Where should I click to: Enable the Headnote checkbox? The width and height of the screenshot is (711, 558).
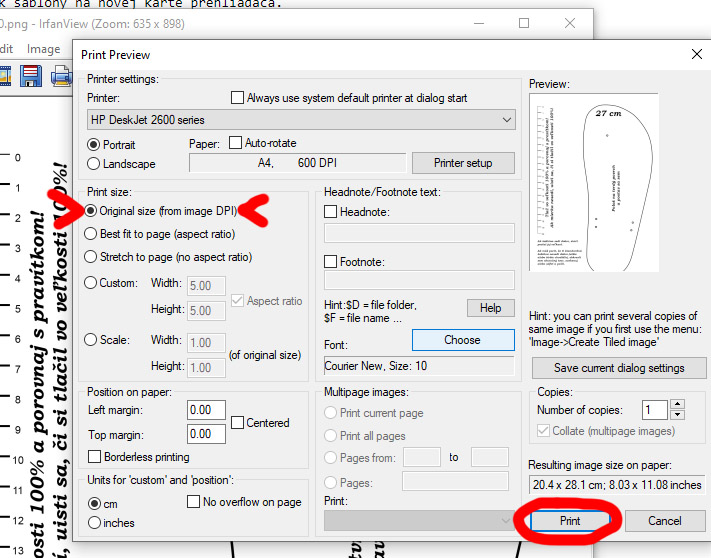pyautogui.click(x=331, y=212)
